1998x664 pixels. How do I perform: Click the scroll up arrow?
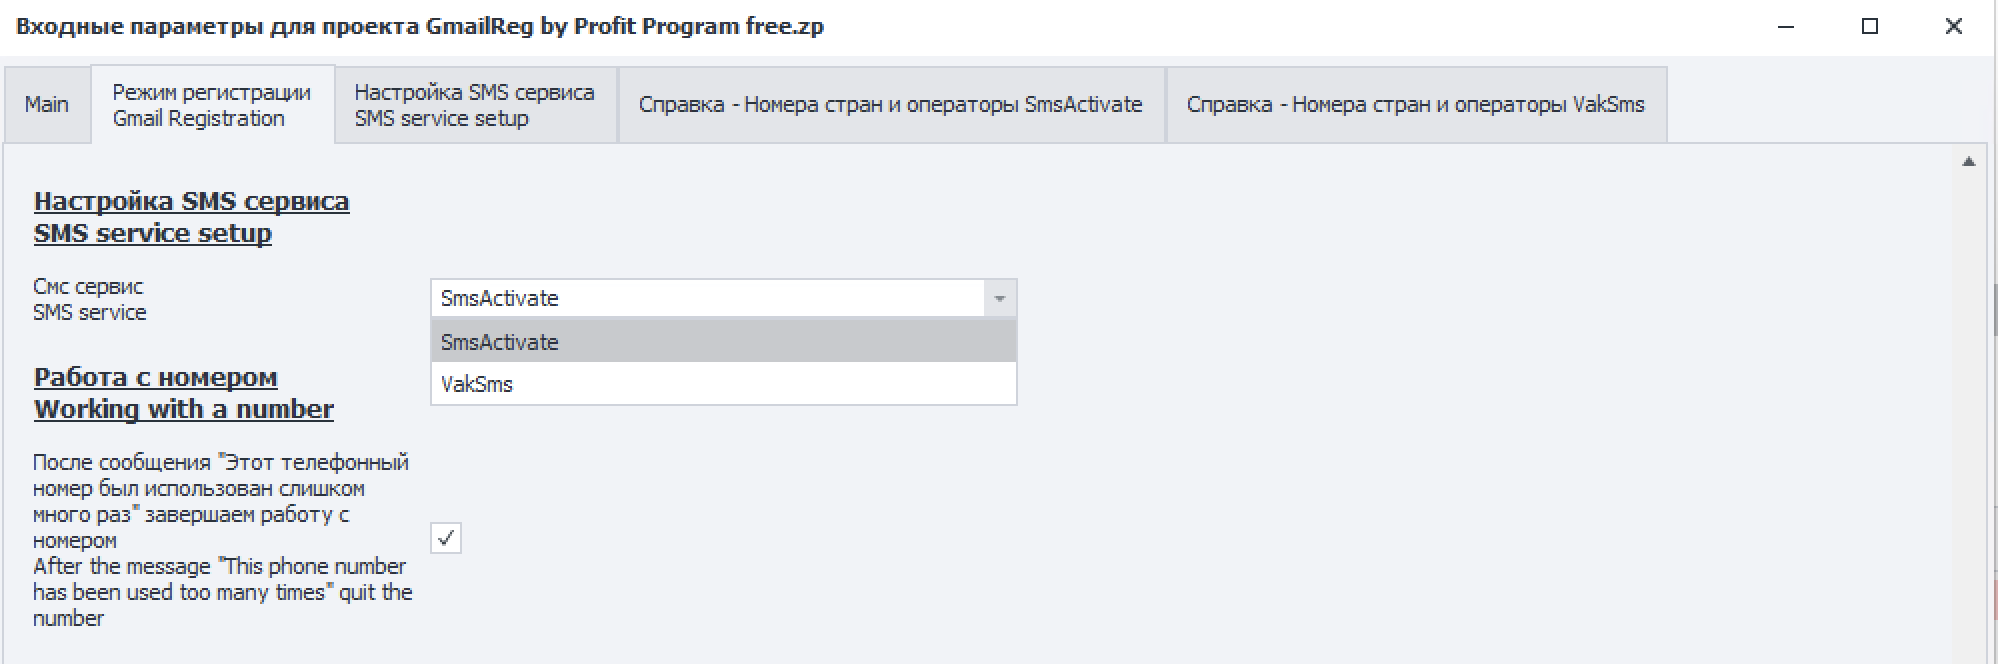point(1968,162)
